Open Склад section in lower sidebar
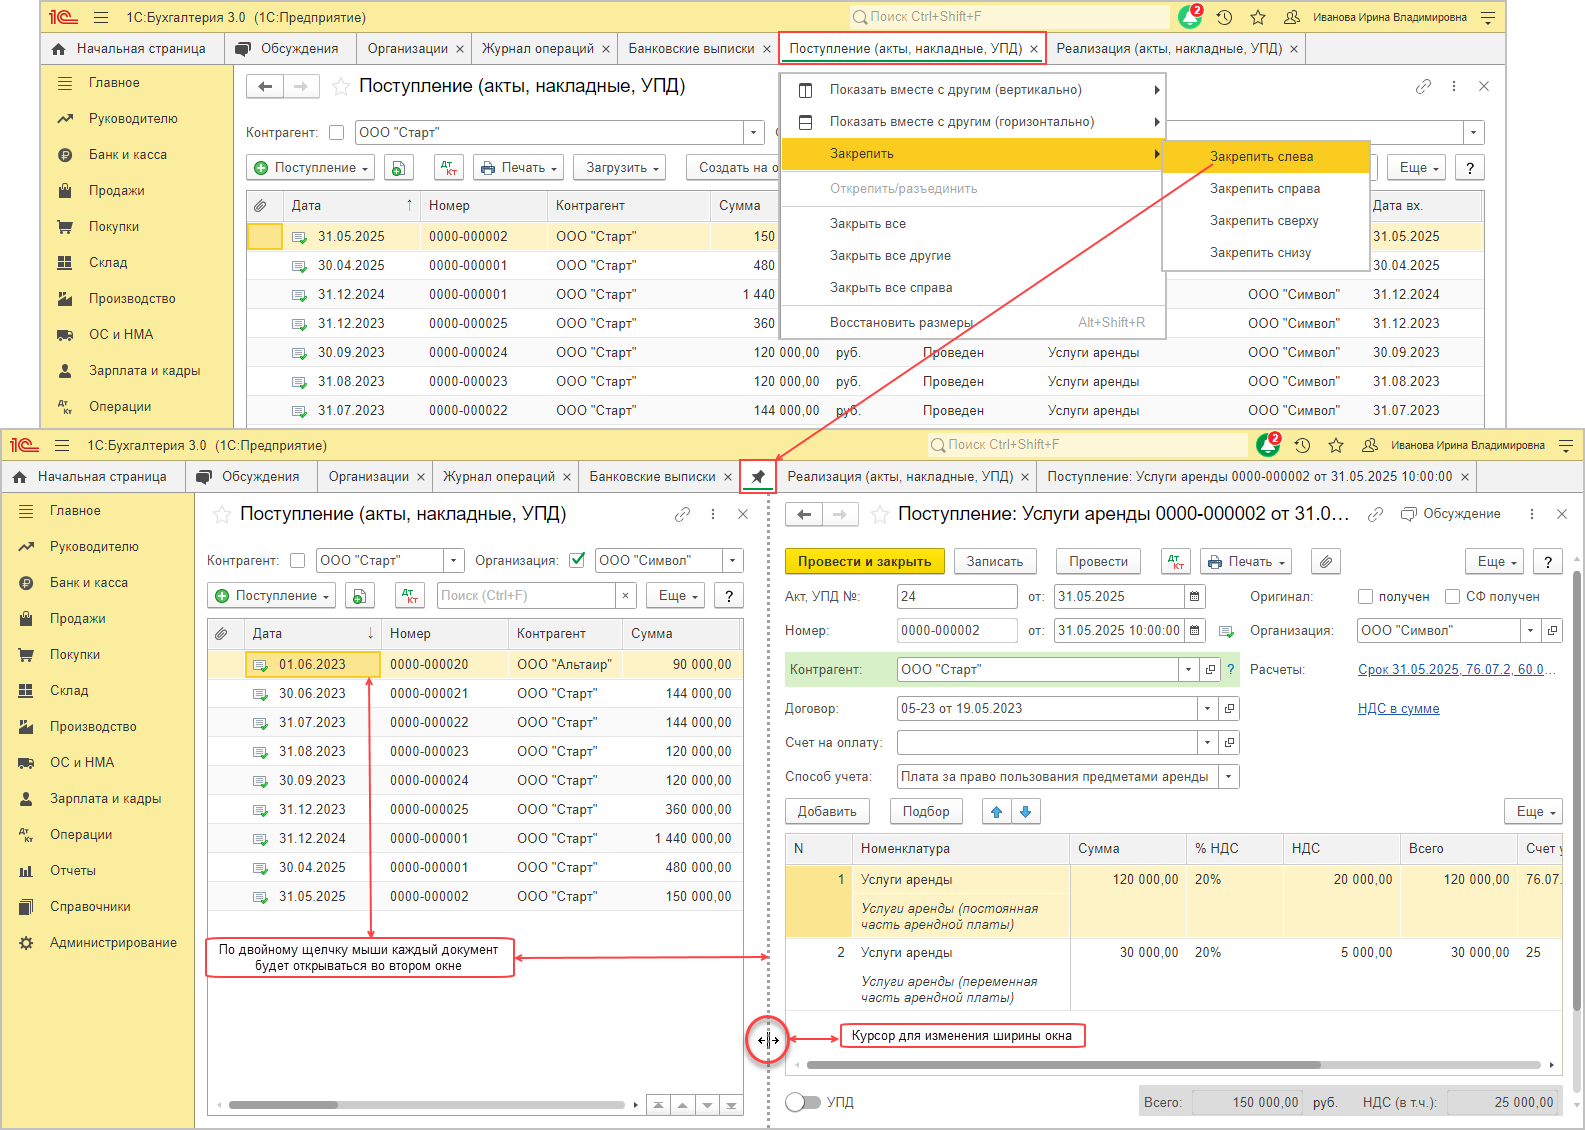Image resolution: width=1585 pixels, height=1130 pixels. pos(69,691)
